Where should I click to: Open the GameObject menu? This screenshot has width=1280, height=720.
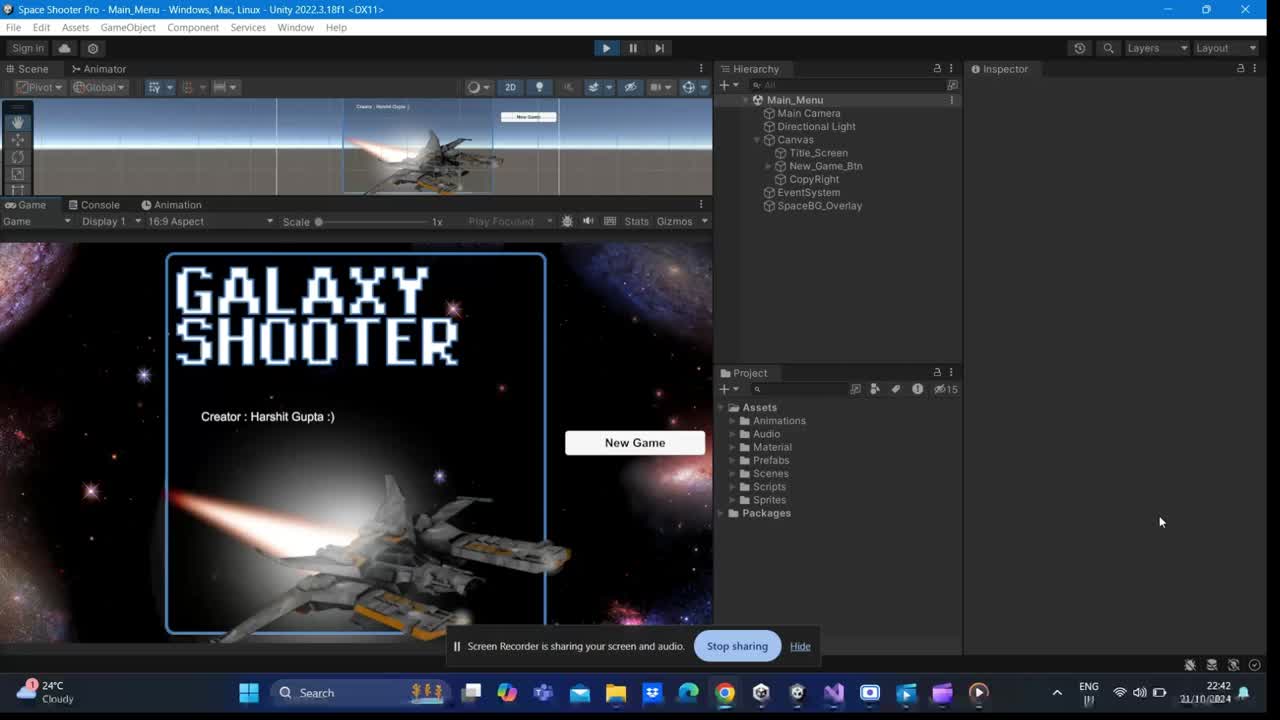(128, 27)
